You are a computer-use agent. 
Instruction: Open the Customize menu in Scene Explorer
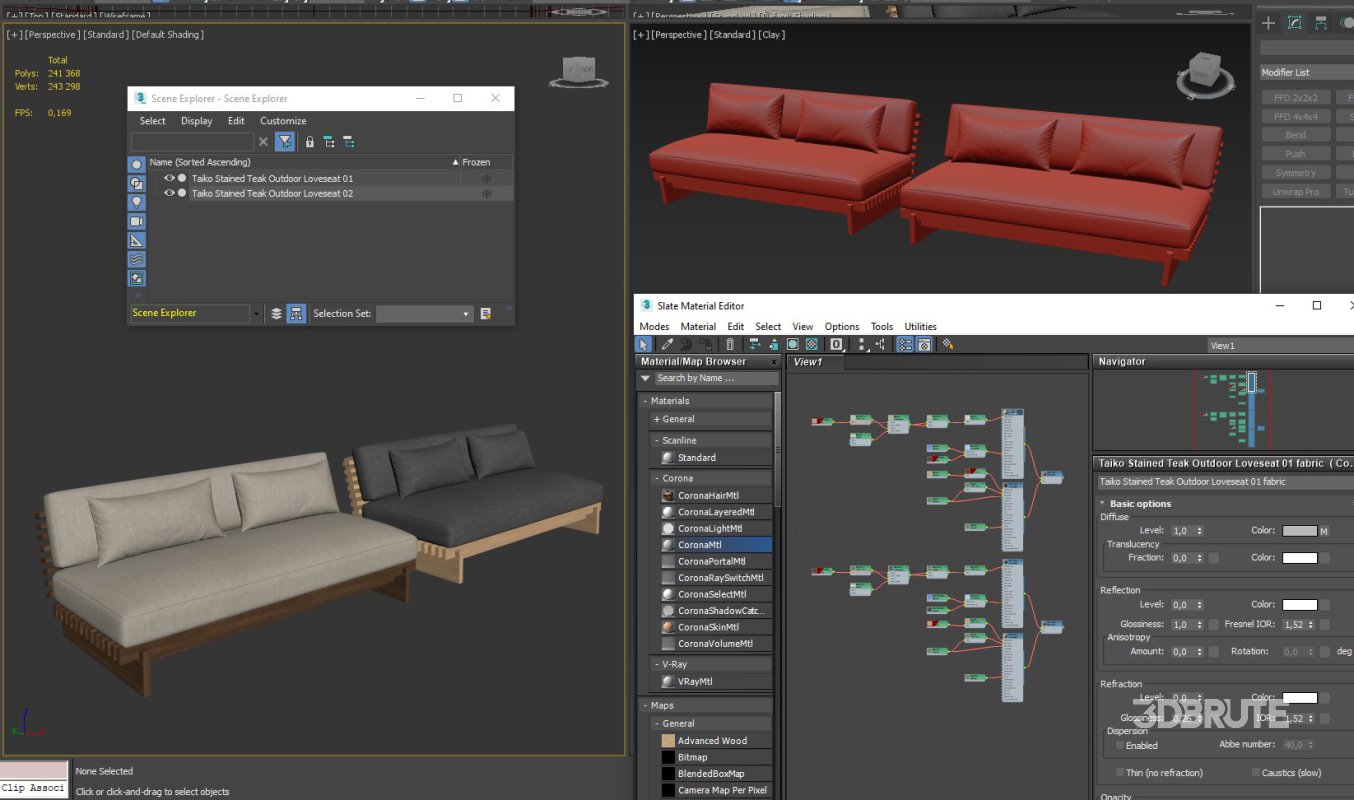283,121
